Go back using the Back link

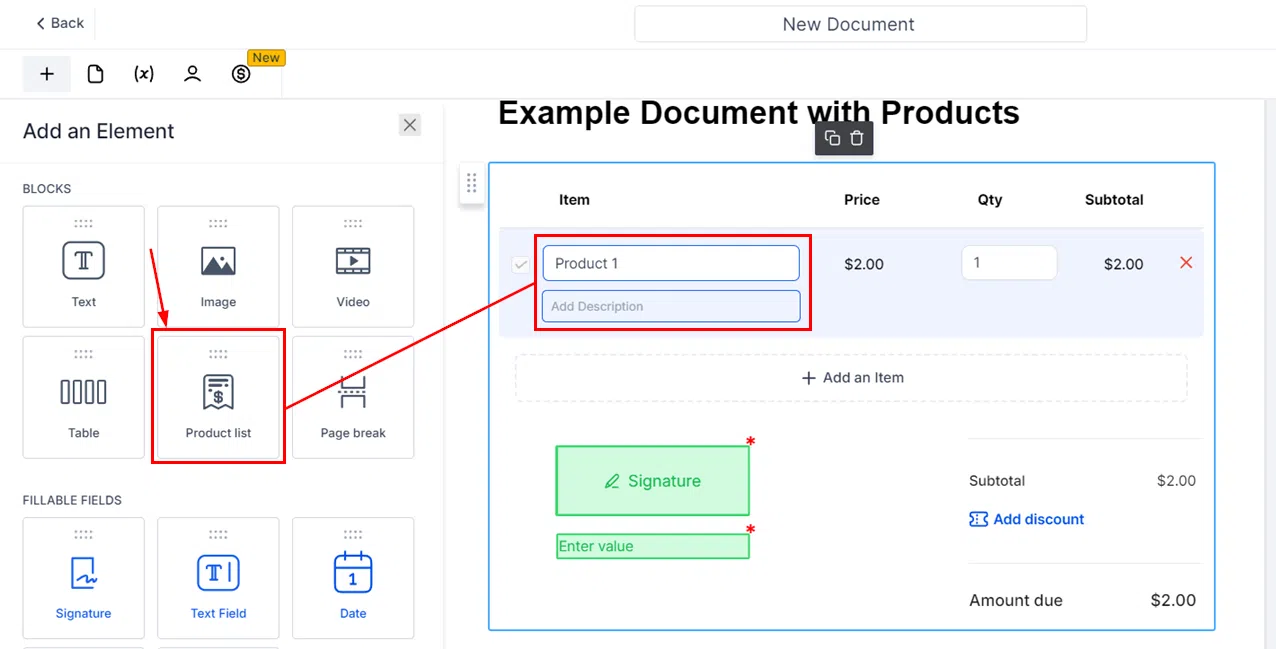click(x=60, y=23)
